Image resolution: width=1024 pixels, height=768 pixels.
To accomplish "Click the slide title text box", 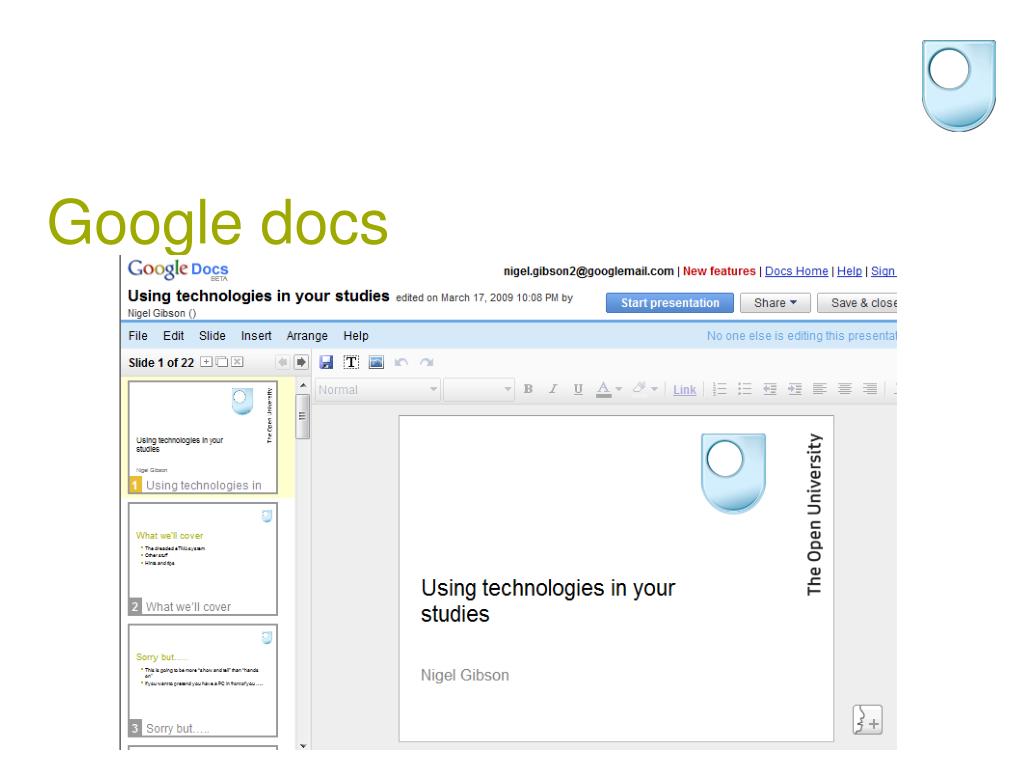I will click(x=548, y=601).
